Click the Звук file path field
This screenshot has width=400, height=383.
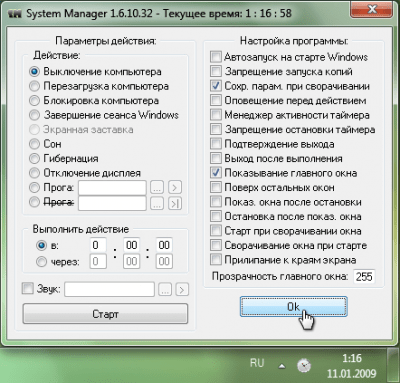tap(109, 289)
